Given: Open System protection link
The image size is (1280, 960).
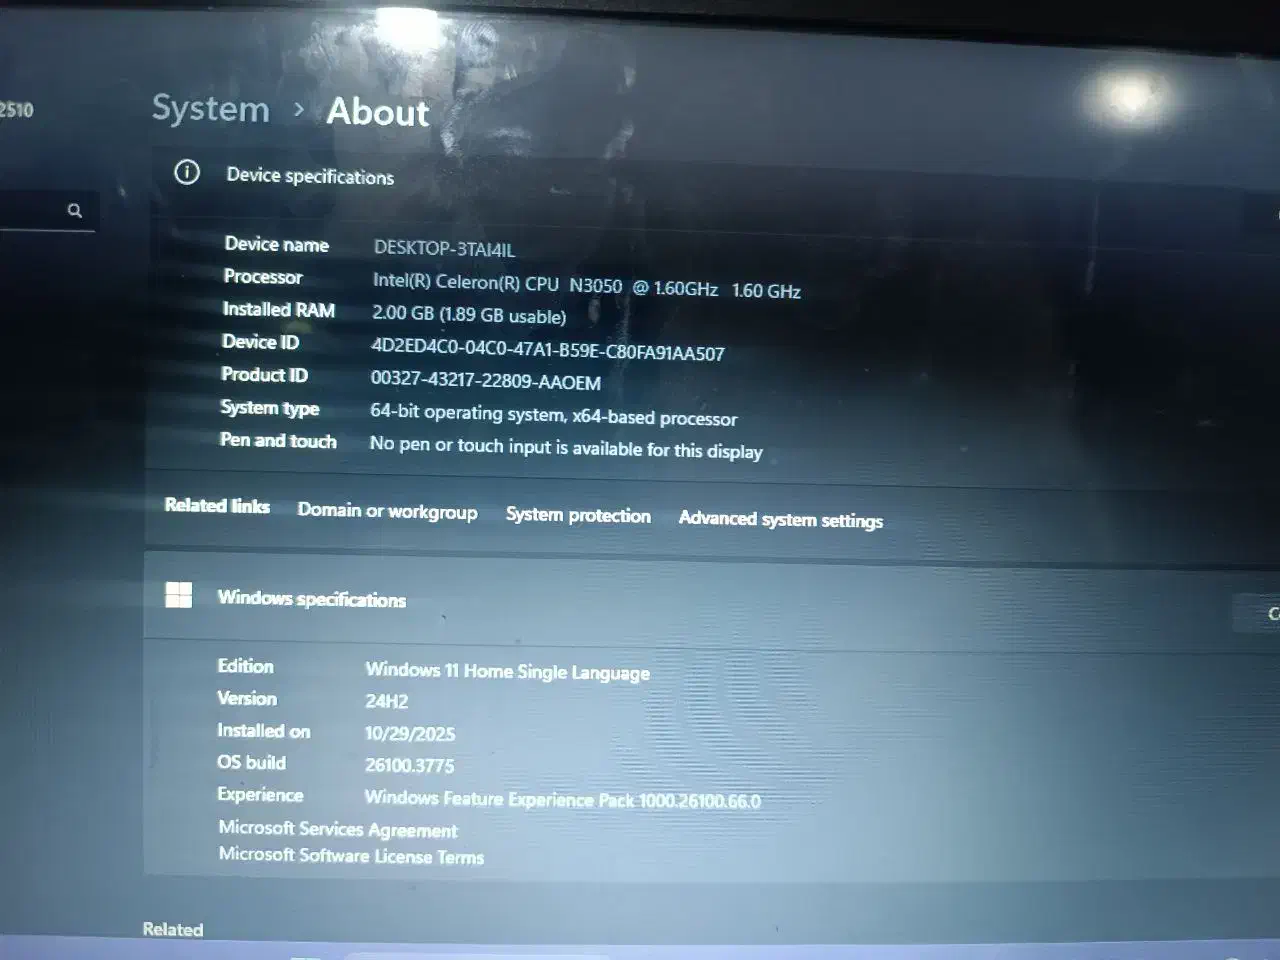Looking at the screenshot, I should (578, 515).
